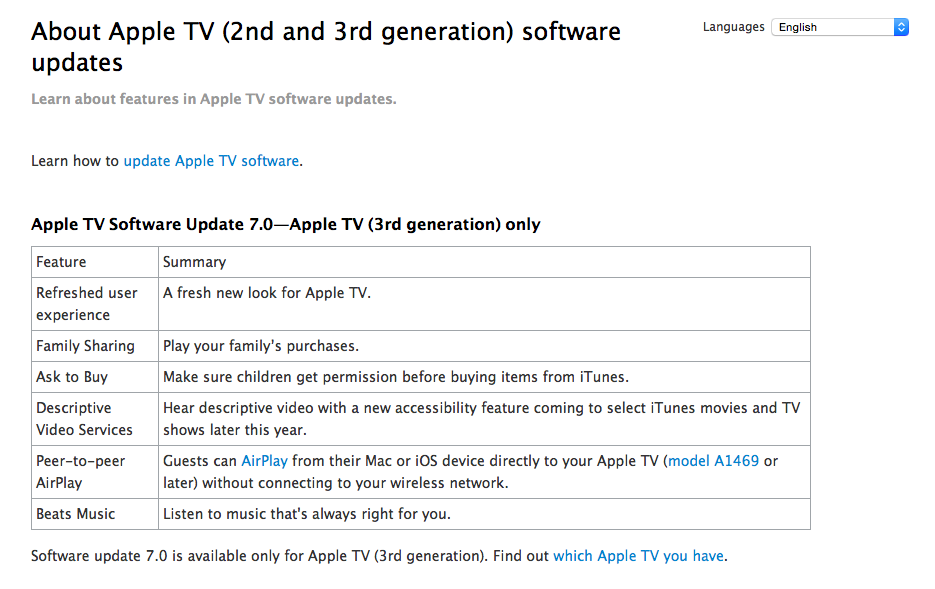Click the 'A fresh new look' summary
Viewport: 935px width, 589px height.
coord(267,293)
